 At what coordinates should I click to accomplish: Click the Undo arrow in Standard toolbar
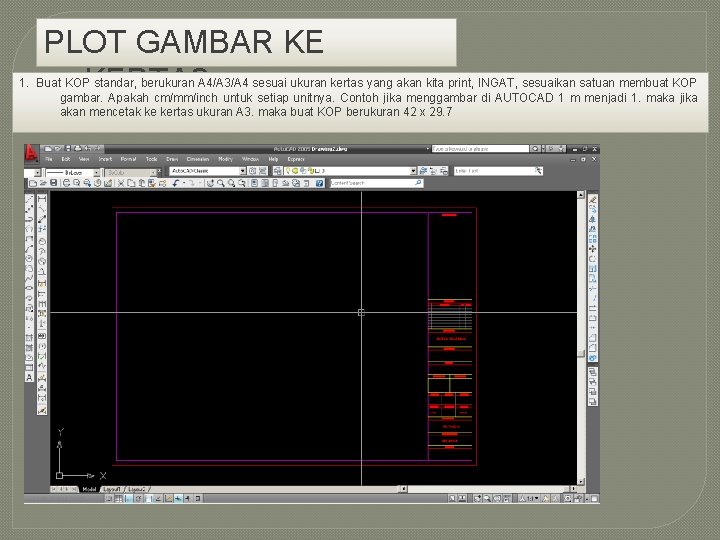pos(175,183)
